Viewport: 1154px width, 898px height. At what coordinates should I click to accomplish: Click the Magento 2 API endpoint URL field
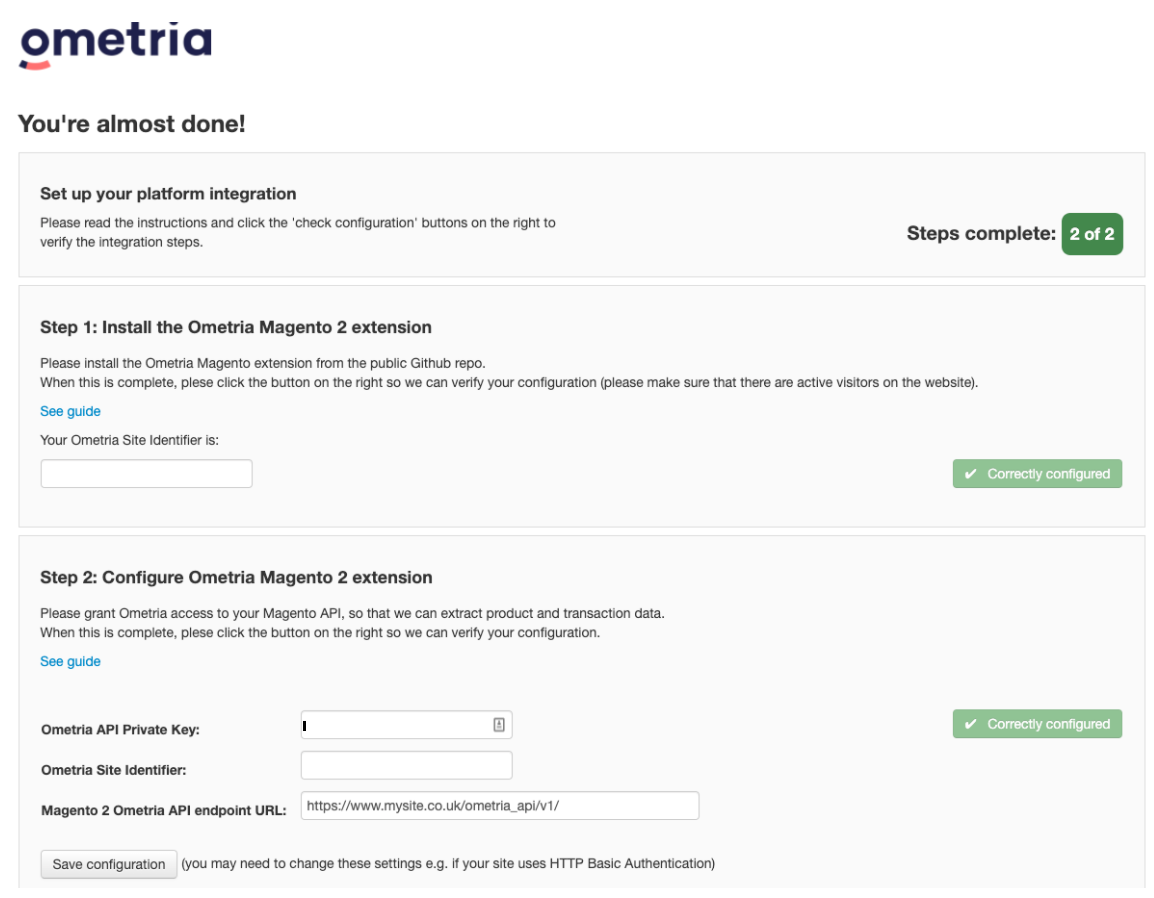pyautogui.click(x=499, y=806)
